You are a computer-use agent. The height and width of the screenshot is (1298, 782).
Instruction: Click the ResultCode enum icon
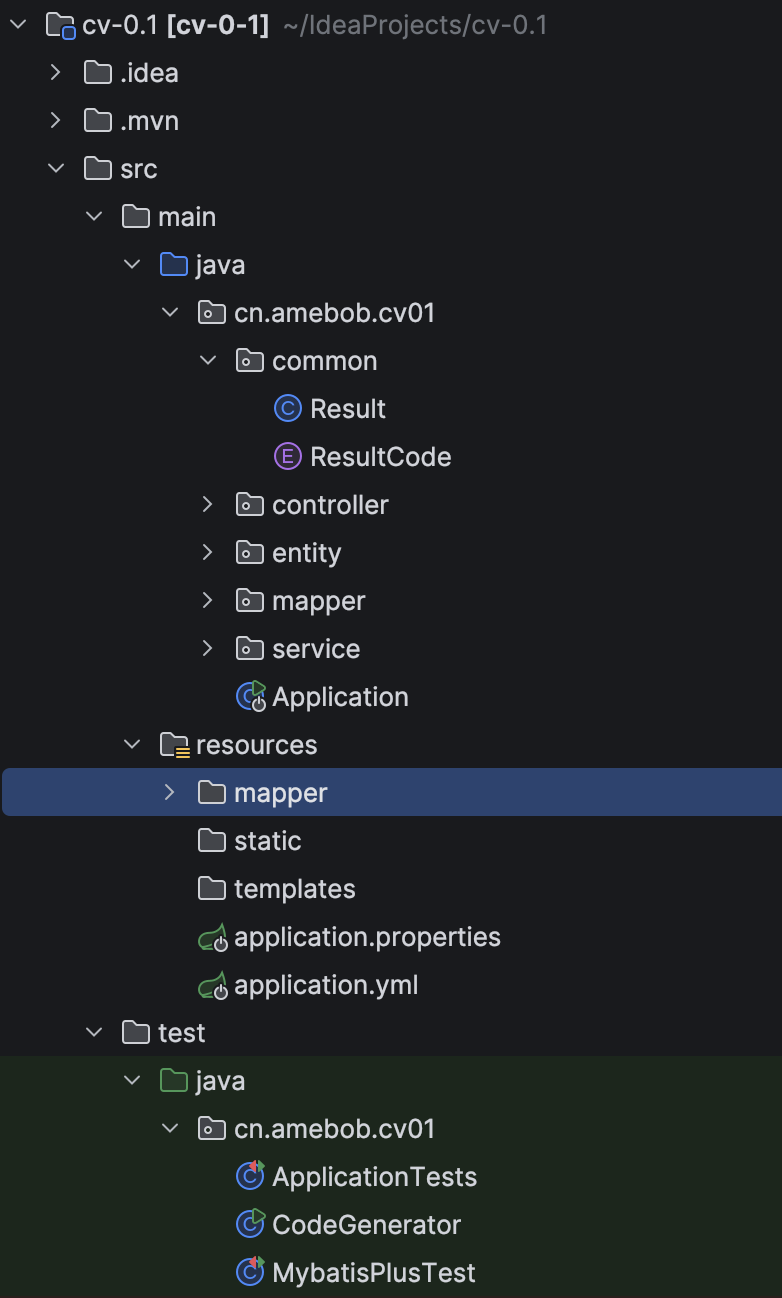pos(287,457)
